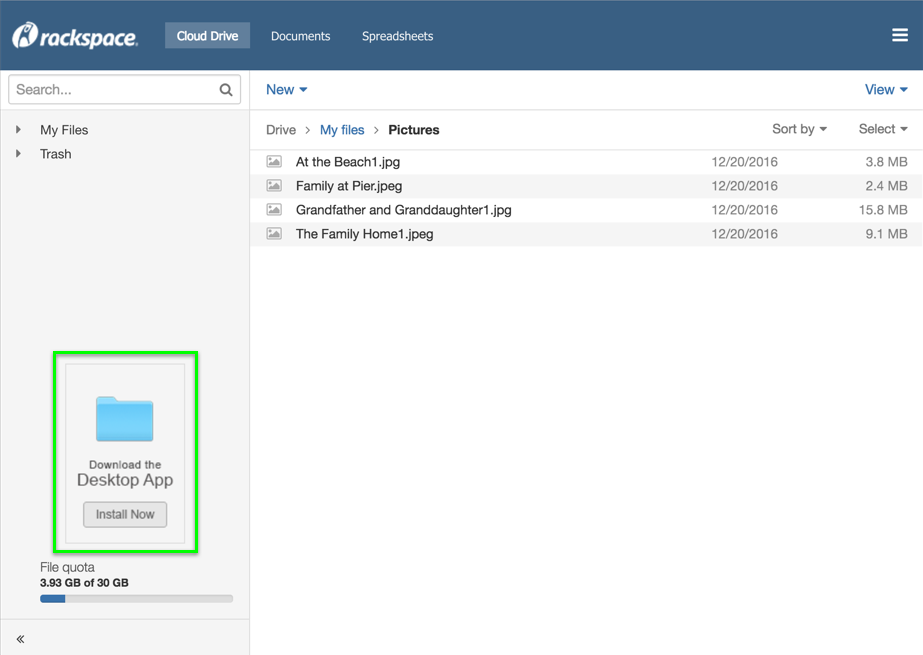Screen dimensions: 923x655
Task: Collapse the sidebar with double-chevron icon
Action: point(21,639)
